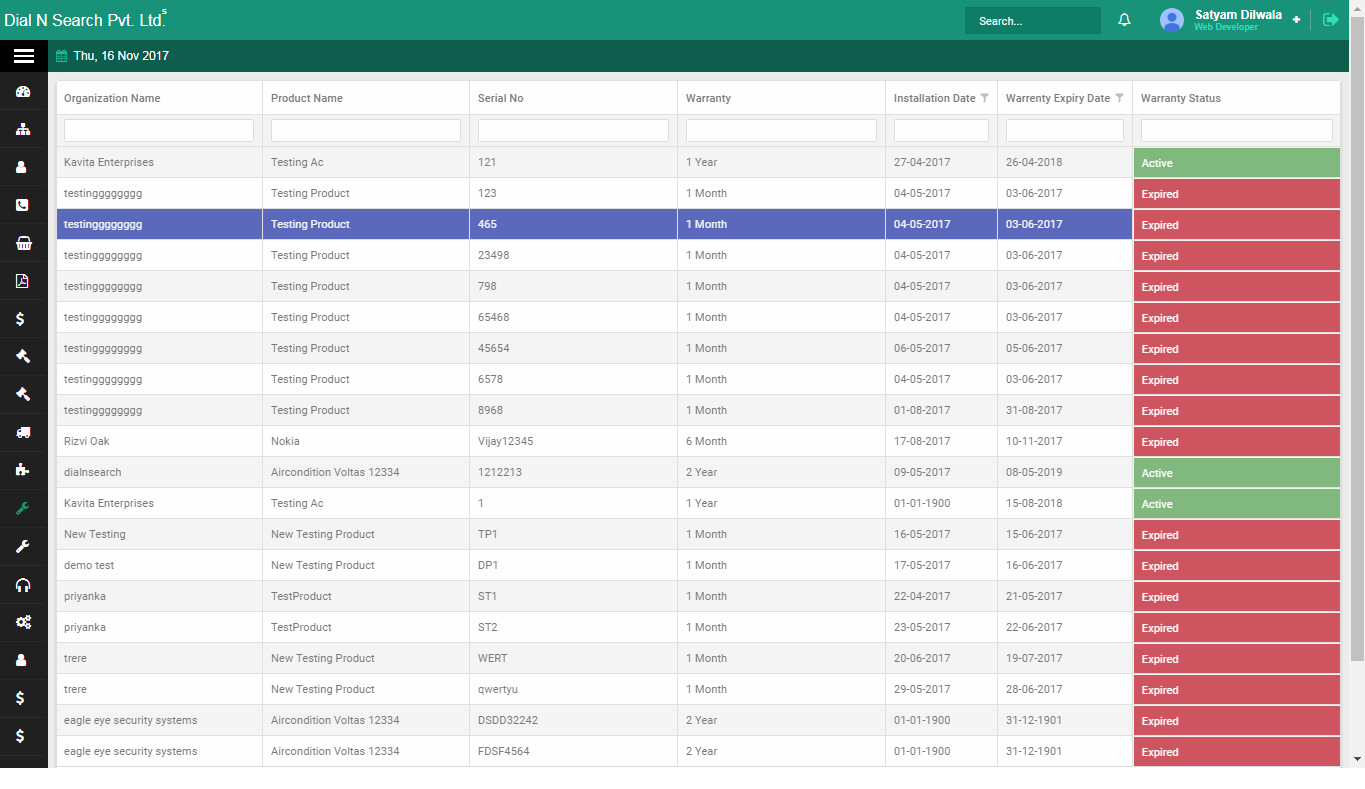
Task: Click the calendar icon beside the date
Action: tap(62, 56)
